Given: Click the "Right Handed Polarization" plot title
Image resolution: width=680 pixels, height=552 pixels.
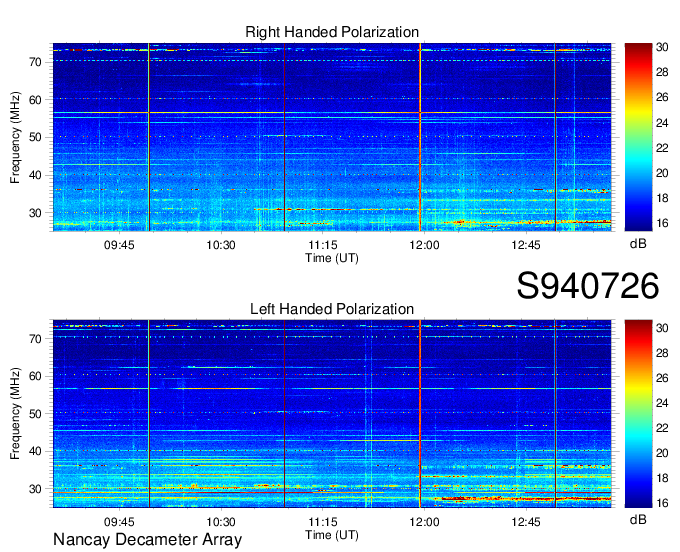Looking at the screenshot, I should click(x=332, y=32).
